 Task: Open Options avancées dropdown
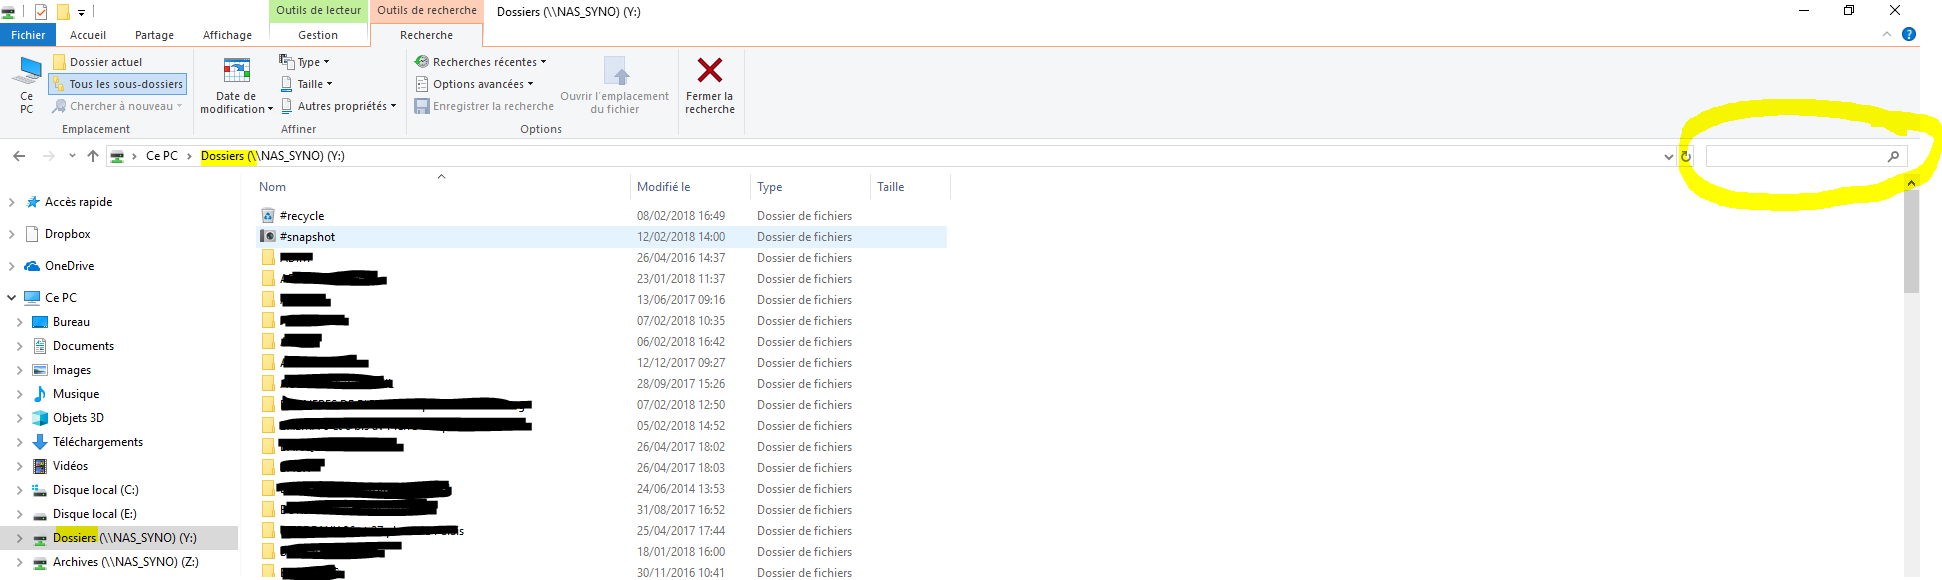474,84
